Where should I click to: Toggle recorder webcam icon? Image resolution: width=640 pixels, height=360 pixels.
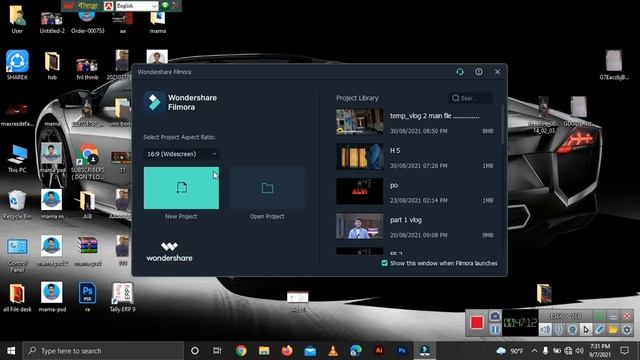[x=573, y=329]
